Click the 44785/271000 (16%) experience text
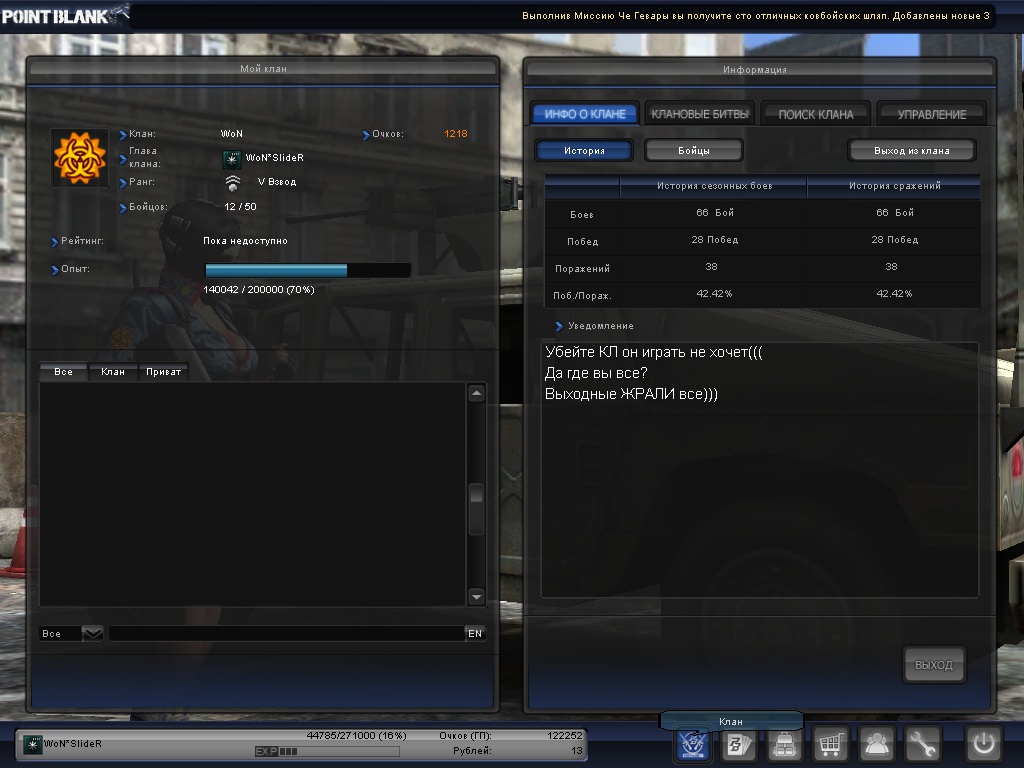The width and height of the screenshot is (1024, 768). 356,735
